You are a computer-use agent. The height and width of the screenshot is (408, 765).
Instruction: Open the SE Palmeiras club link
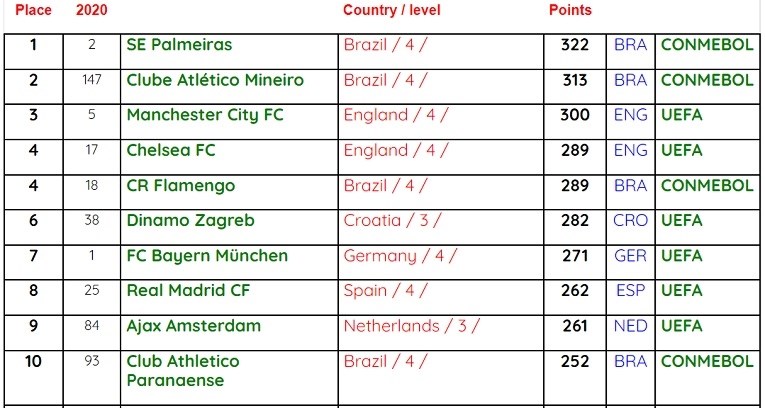click(179, 45)
